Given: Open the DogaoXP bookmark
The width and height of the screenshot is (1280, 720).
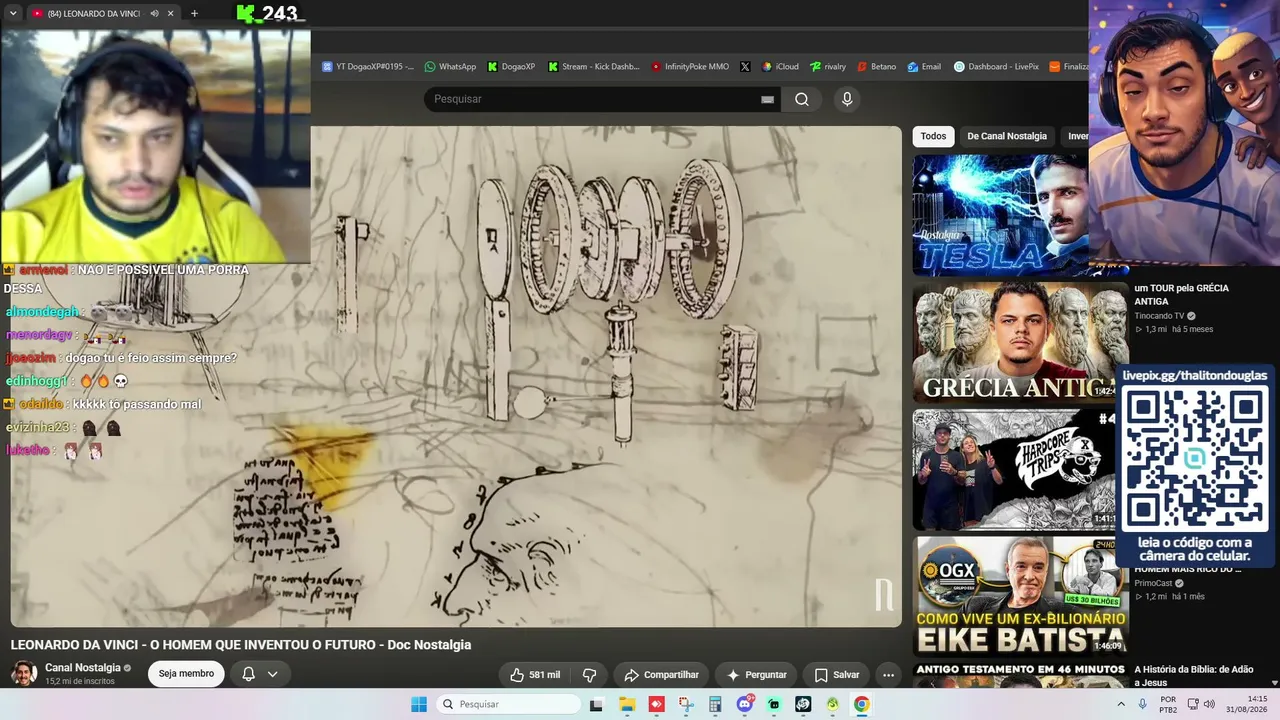Looking at the screenshot, I should [511, 67].
